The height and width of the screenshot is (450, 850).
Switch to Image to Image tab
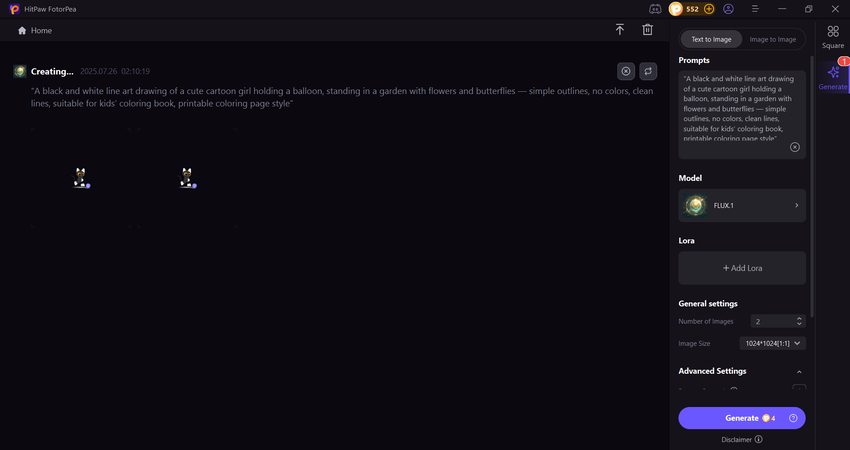(772, 39)
